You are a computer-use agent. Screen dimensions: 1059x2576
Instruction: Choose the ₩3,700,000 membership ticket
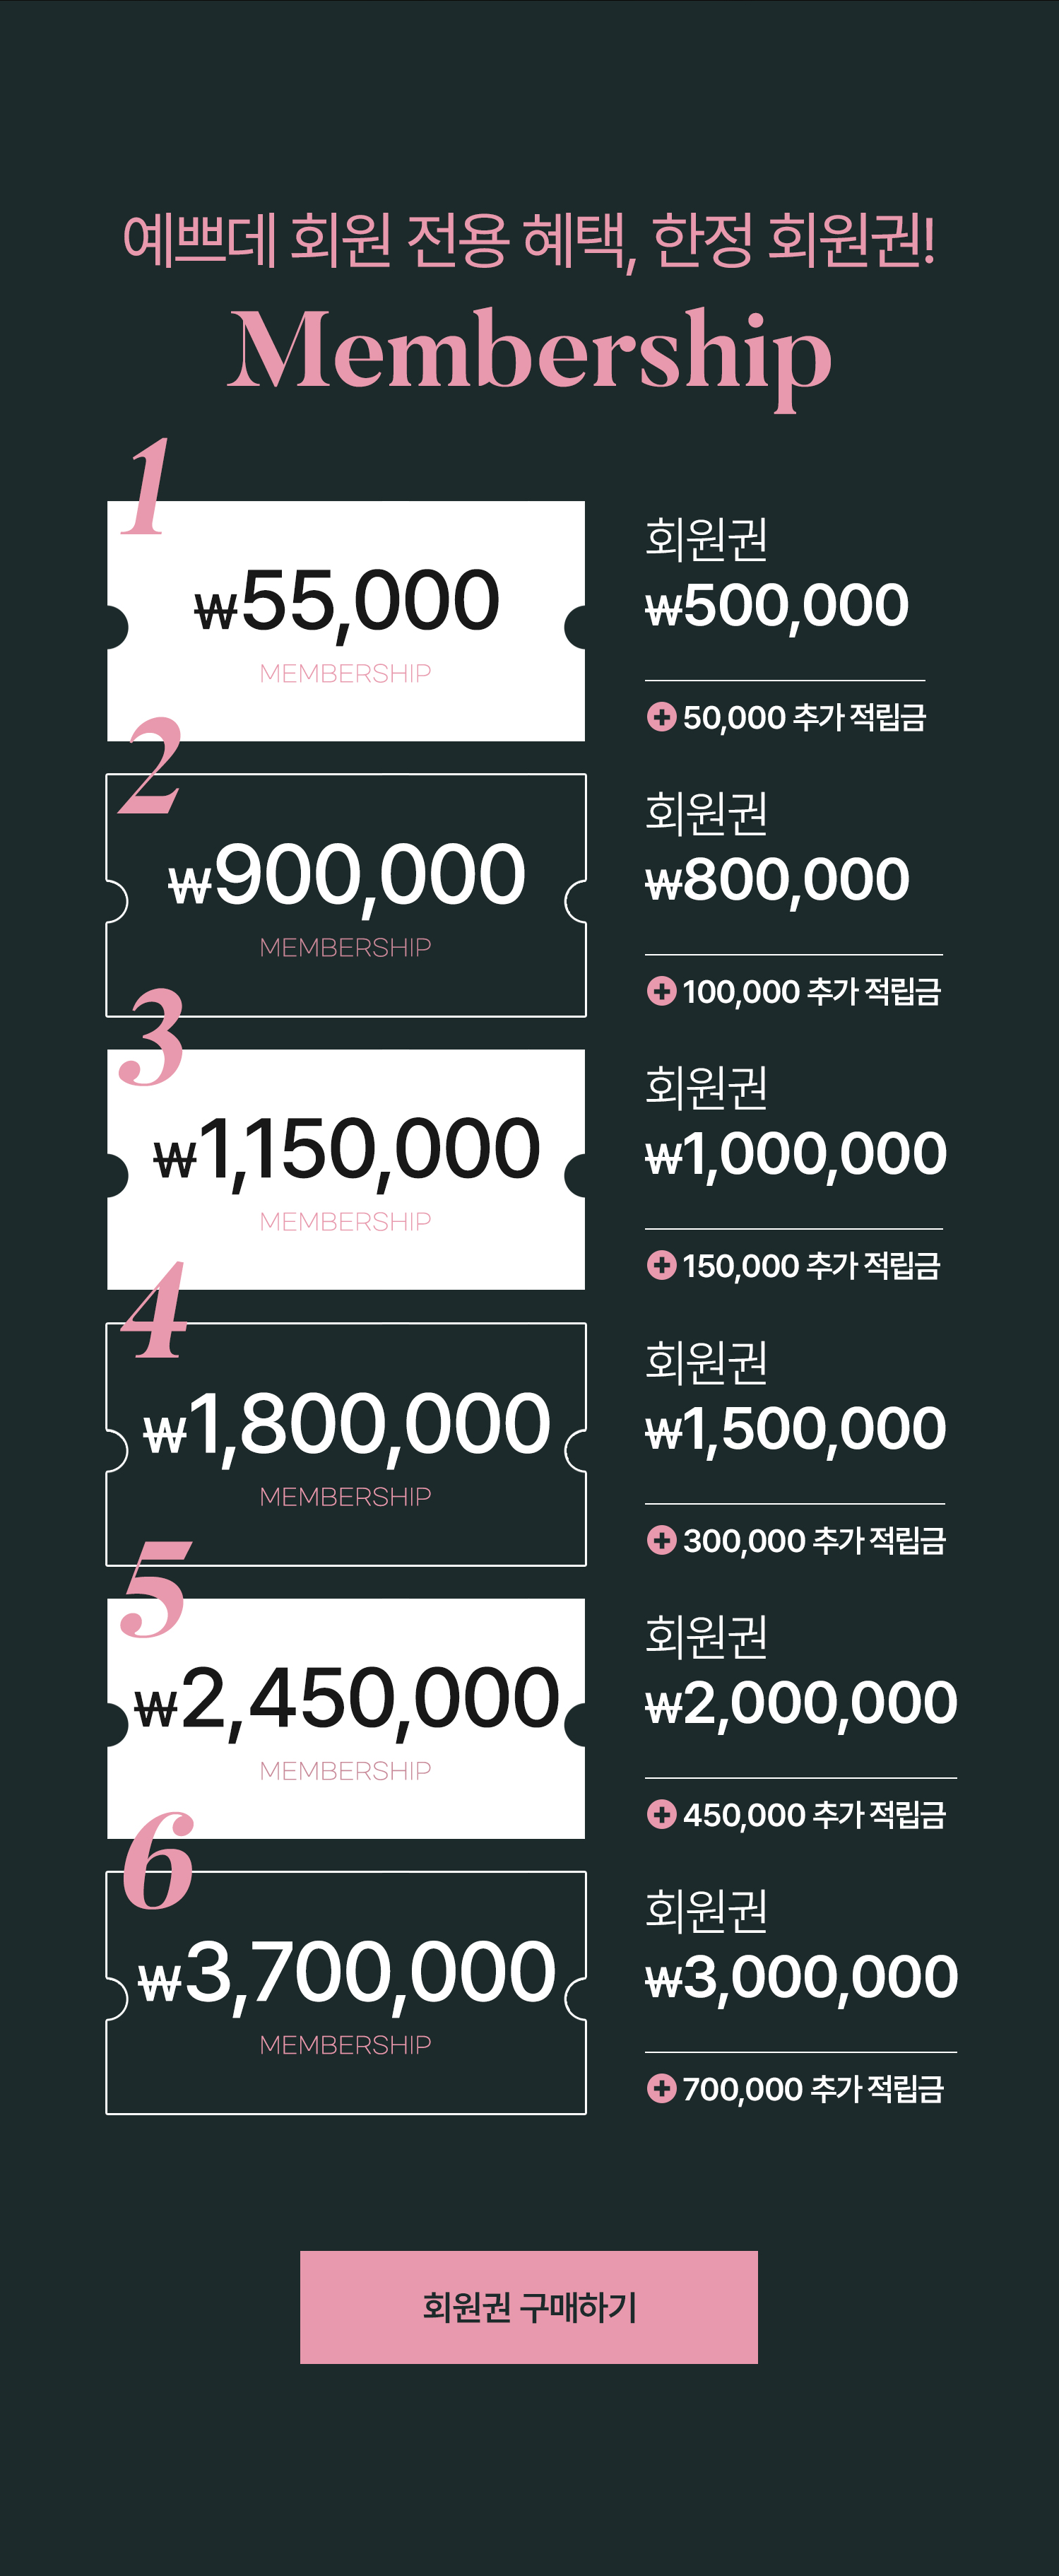tap(346, 1992)
